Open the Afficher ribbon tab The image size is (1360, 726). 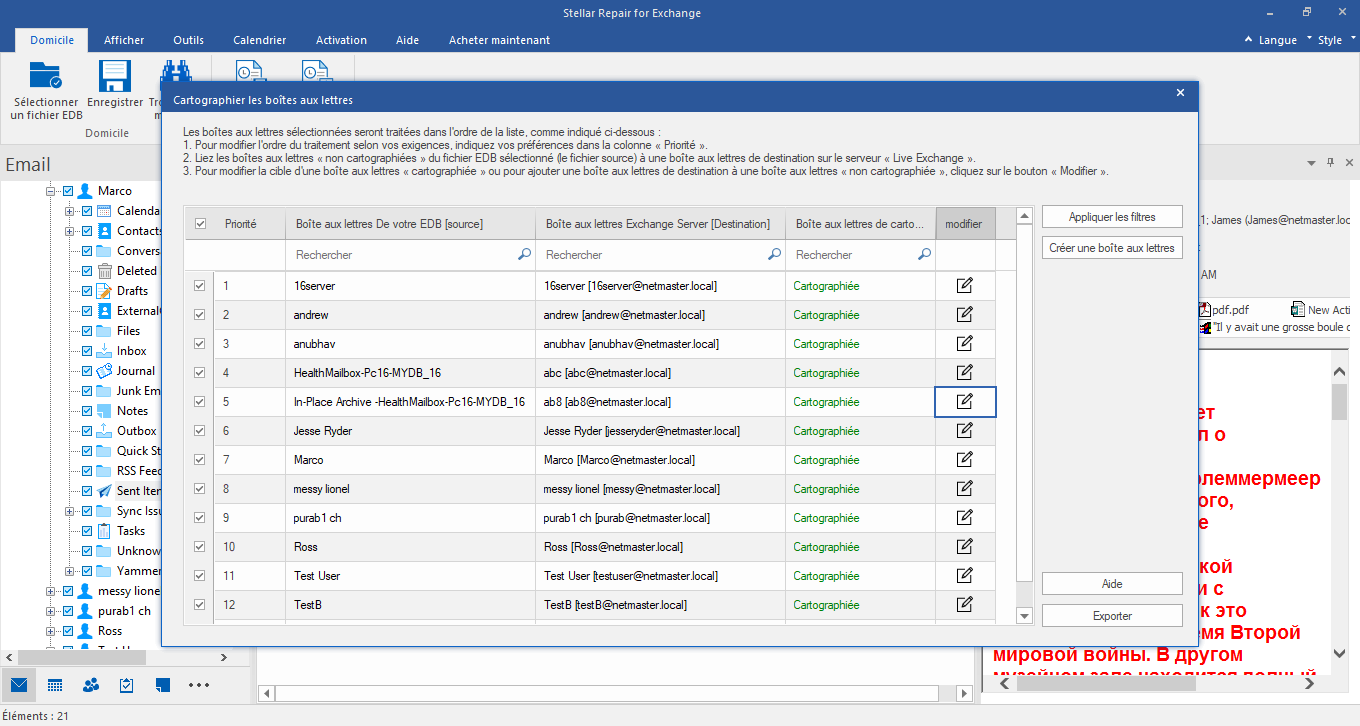[124, 40]
